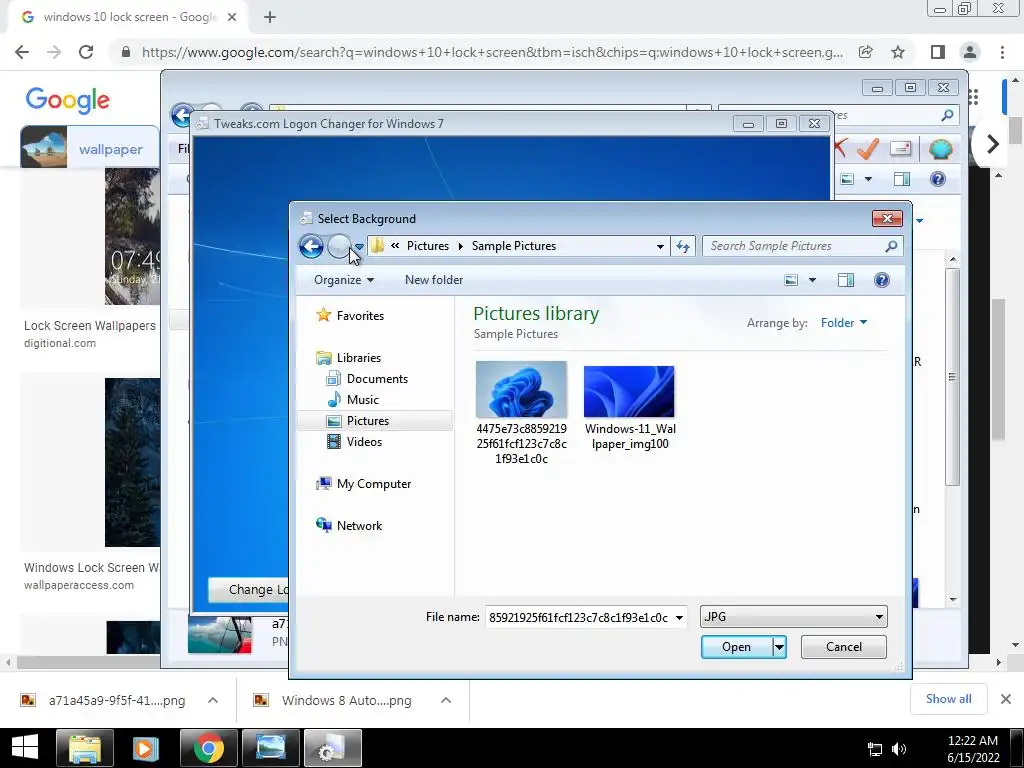Toggle the Chrome side panel
Screen dimensions: 1024x768
click(938, 52)
